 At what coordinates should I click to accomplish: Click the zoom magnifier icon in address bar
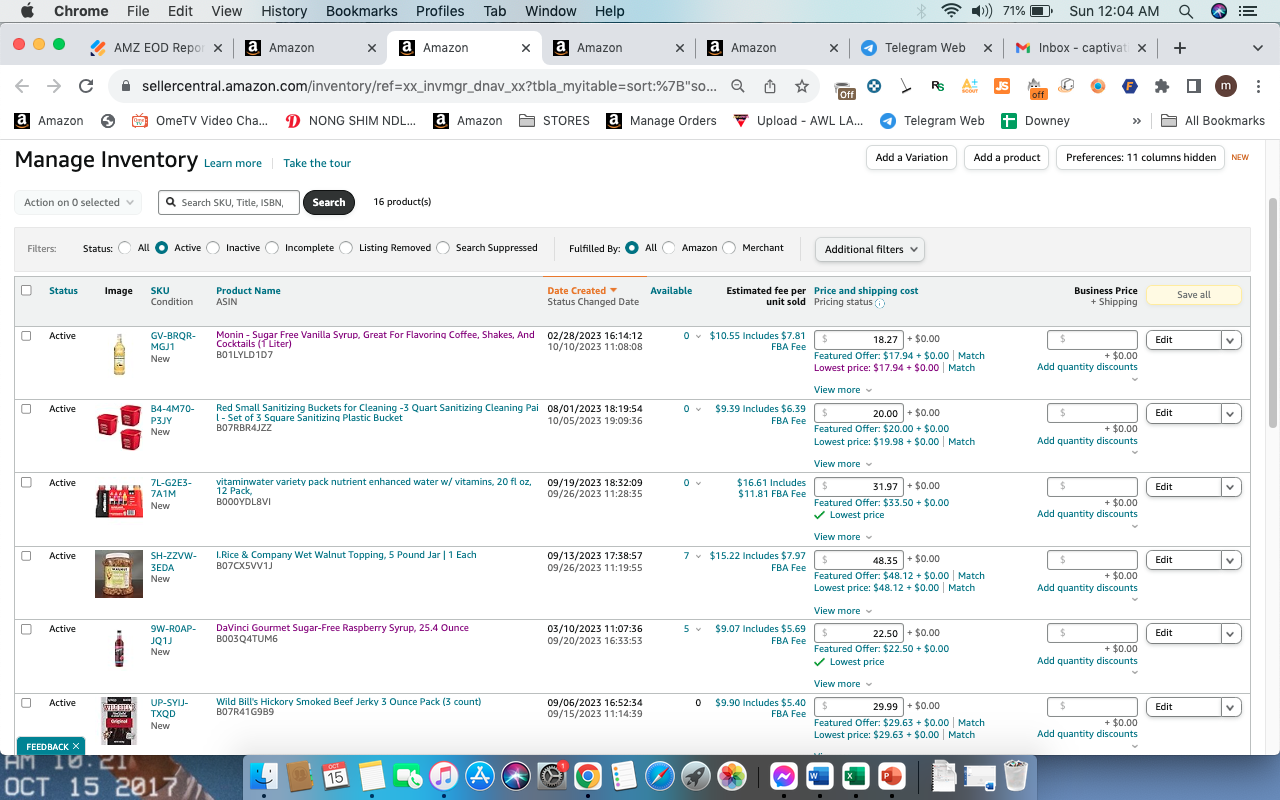tap(738, 86)
